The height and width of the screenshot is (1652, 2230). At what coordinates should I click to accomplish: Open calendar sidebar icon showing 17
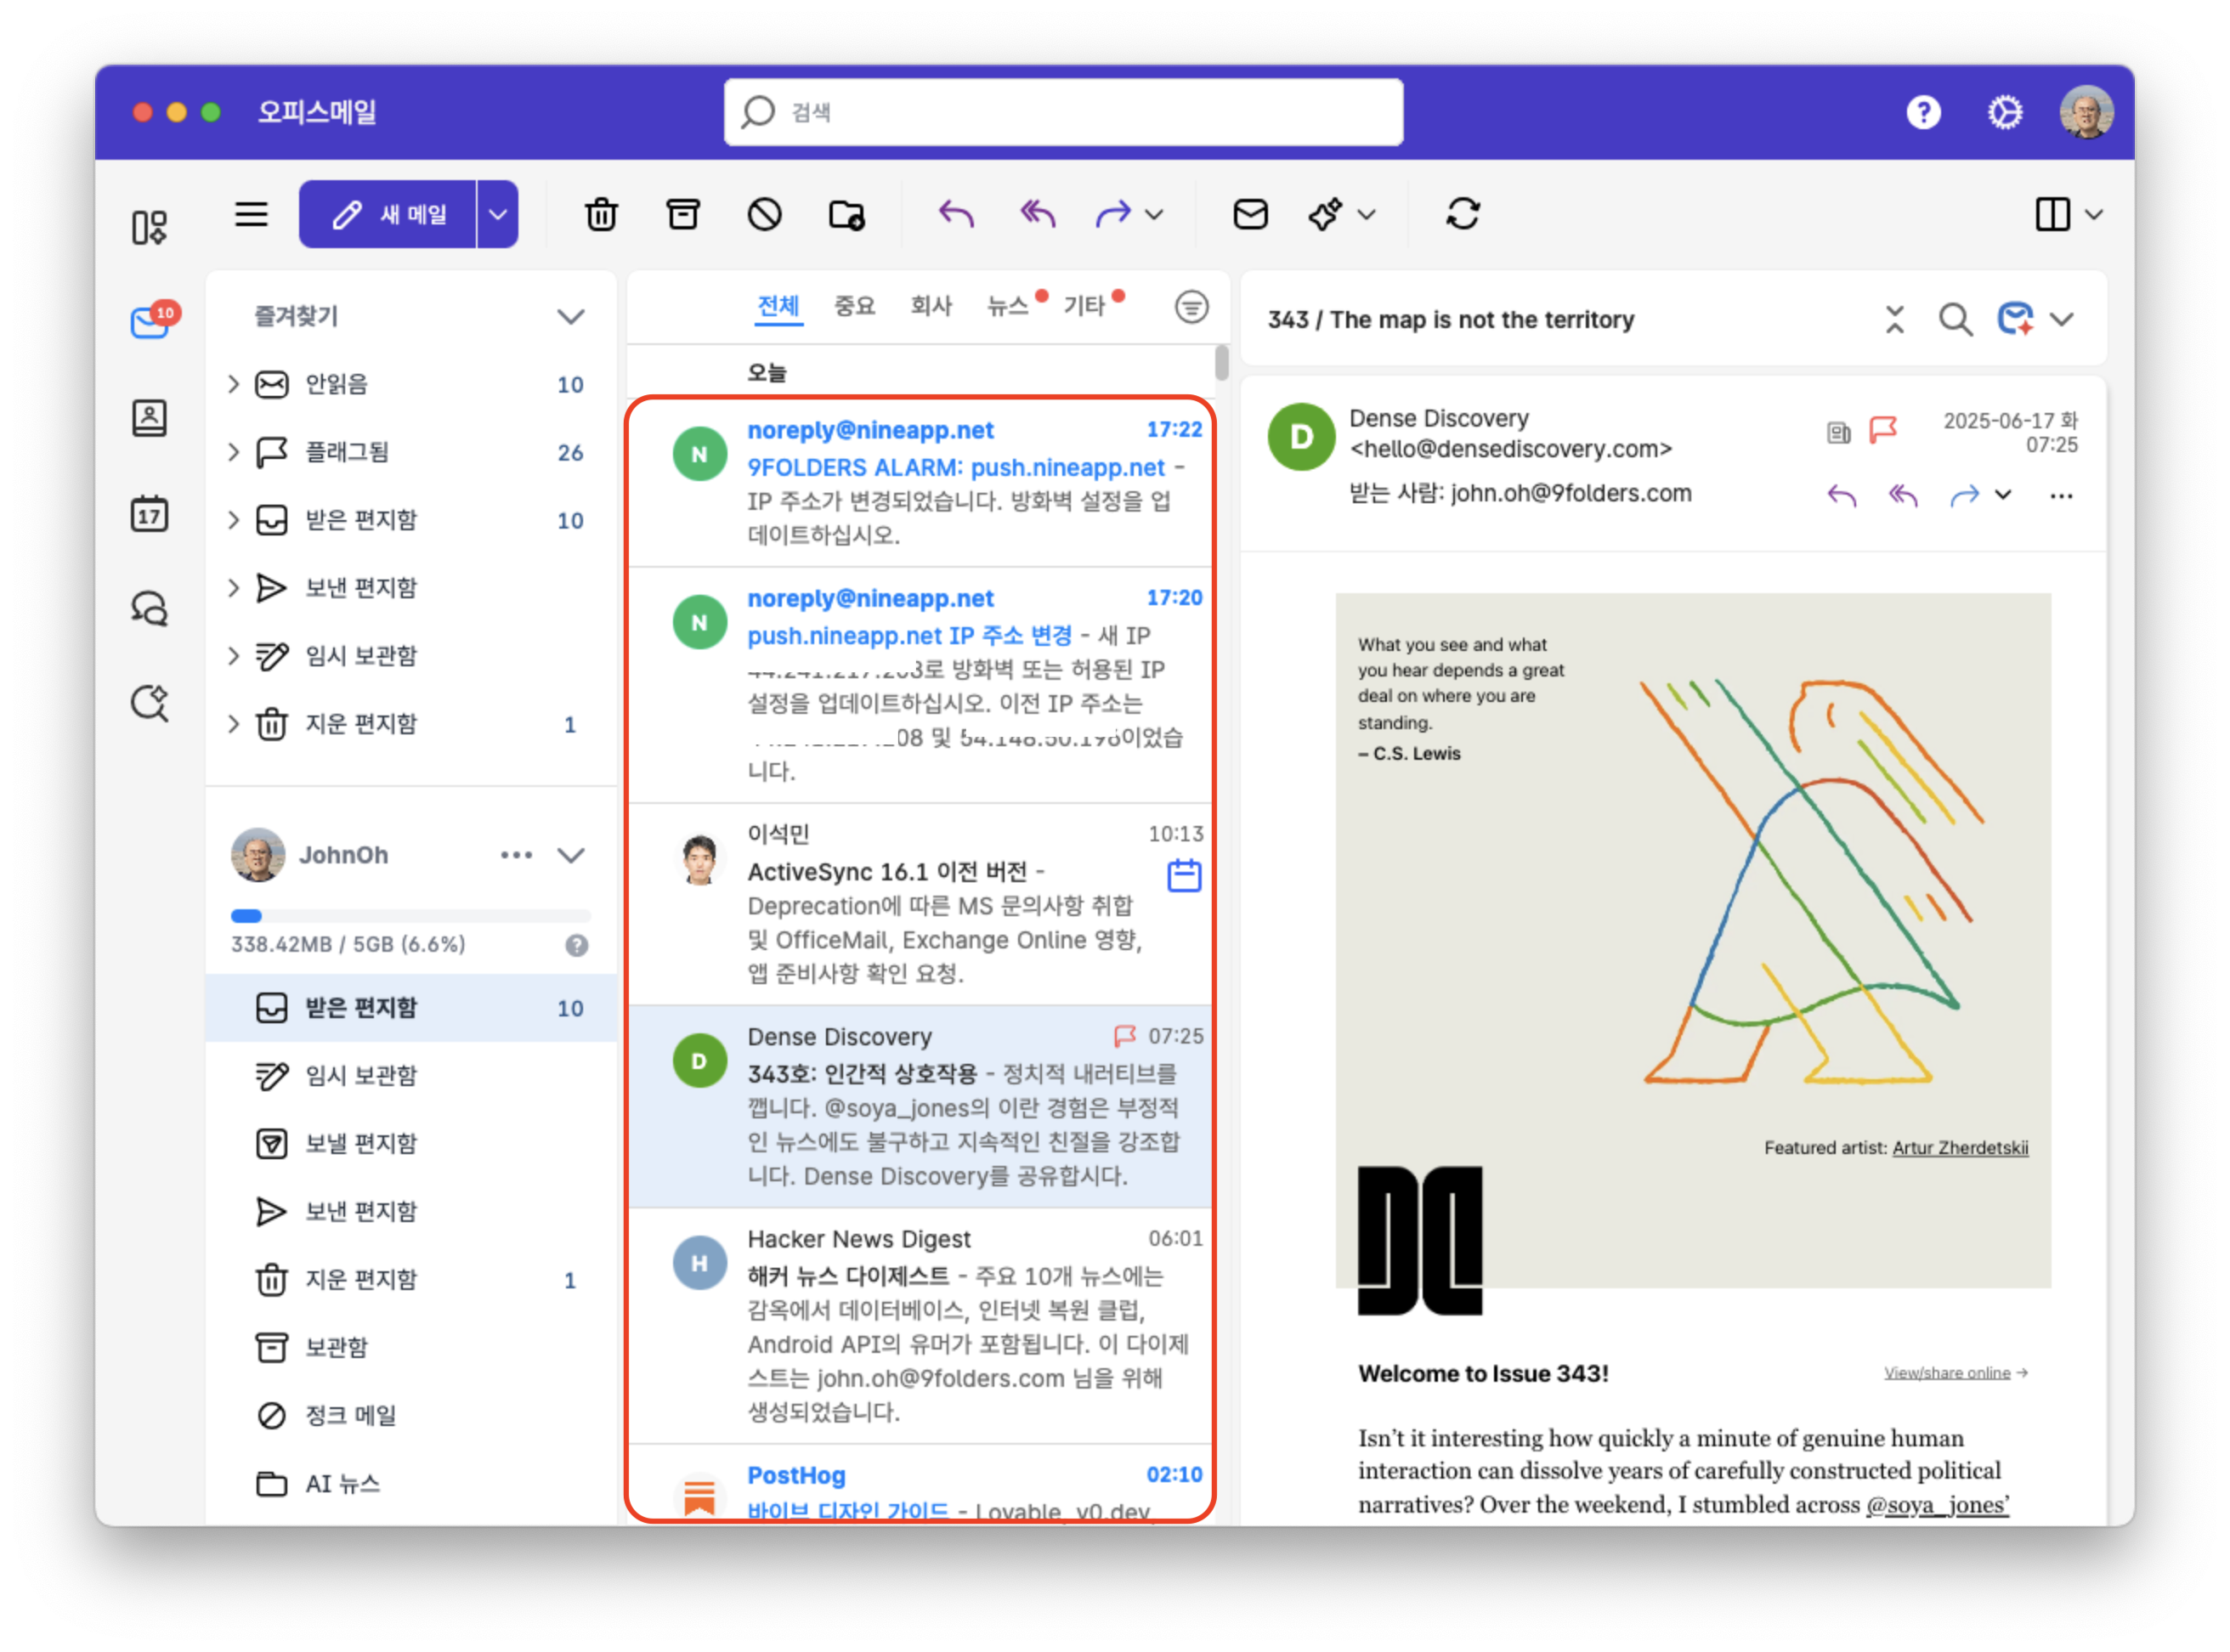coord(149,514)
